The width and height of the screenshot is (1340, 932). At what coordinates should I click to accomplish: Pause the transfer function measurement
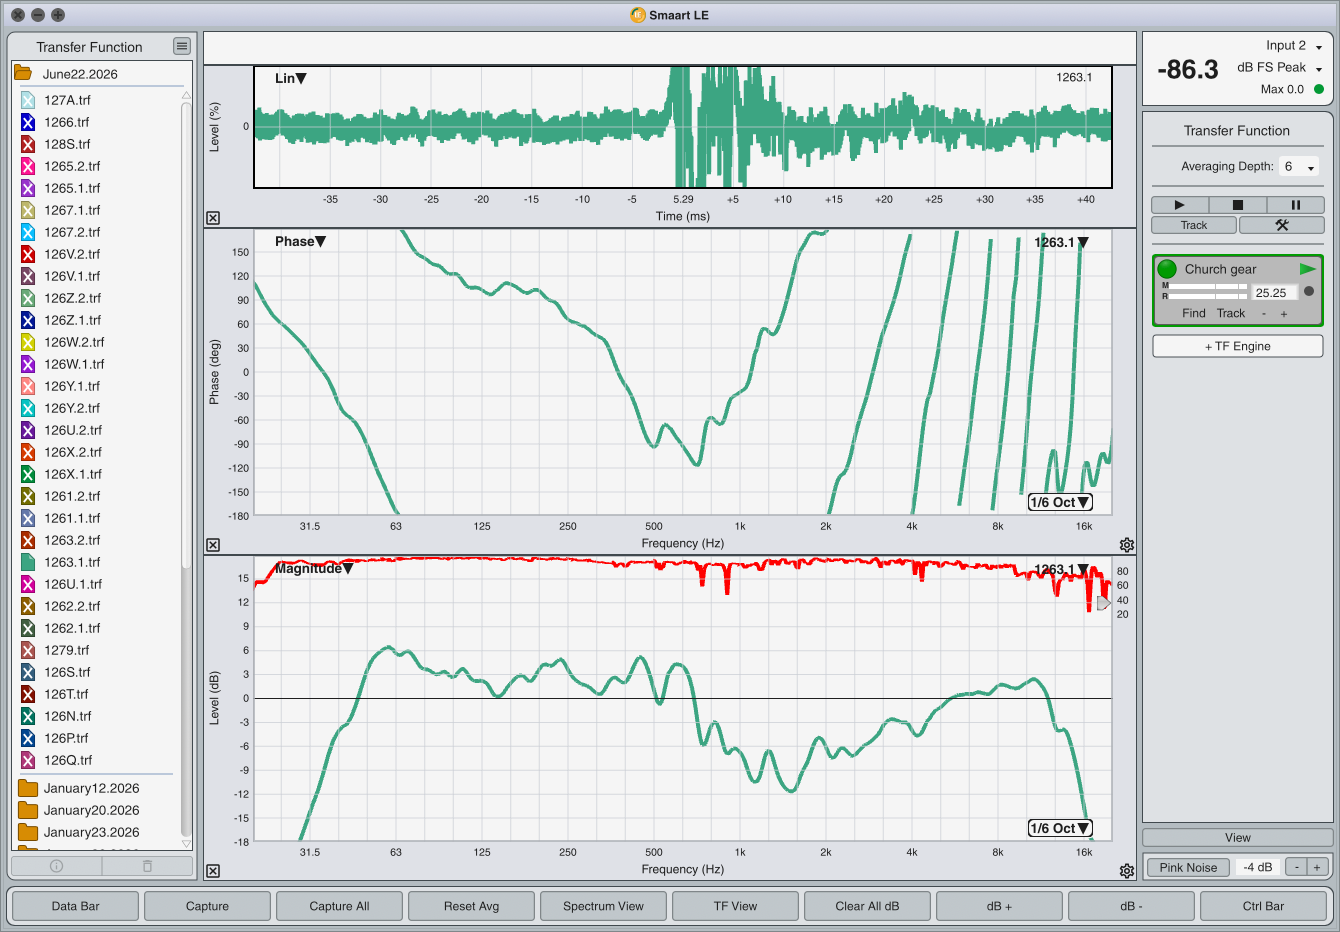[x=1295, y=205]
